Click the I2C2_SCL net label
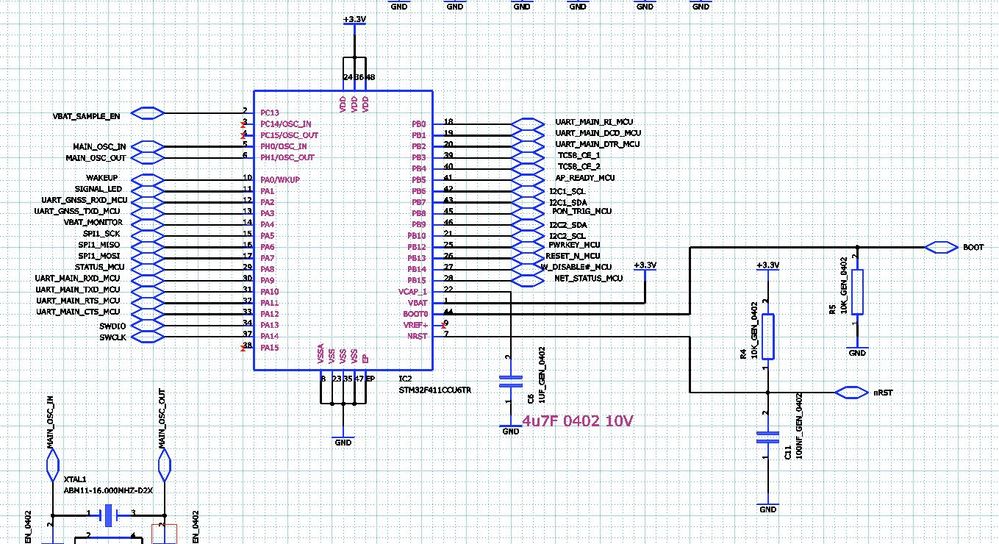The image size is (999, 544). coord(567,236)
